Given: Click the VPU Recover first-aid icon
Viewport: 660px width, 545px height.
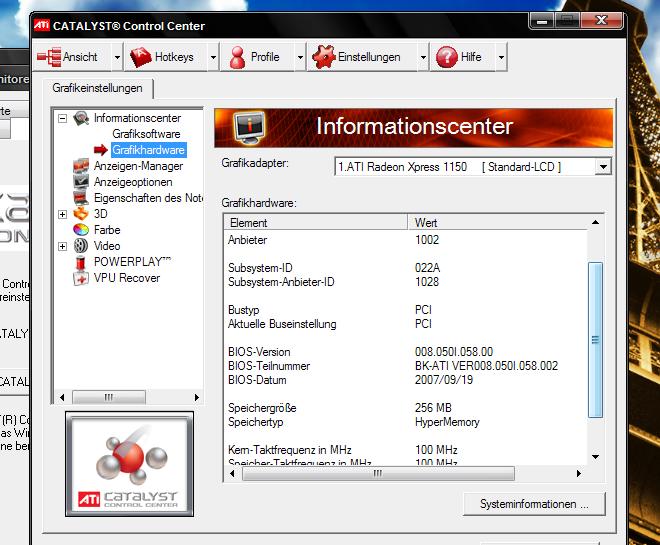Looking at the screenshot, I should click(81, 278).
